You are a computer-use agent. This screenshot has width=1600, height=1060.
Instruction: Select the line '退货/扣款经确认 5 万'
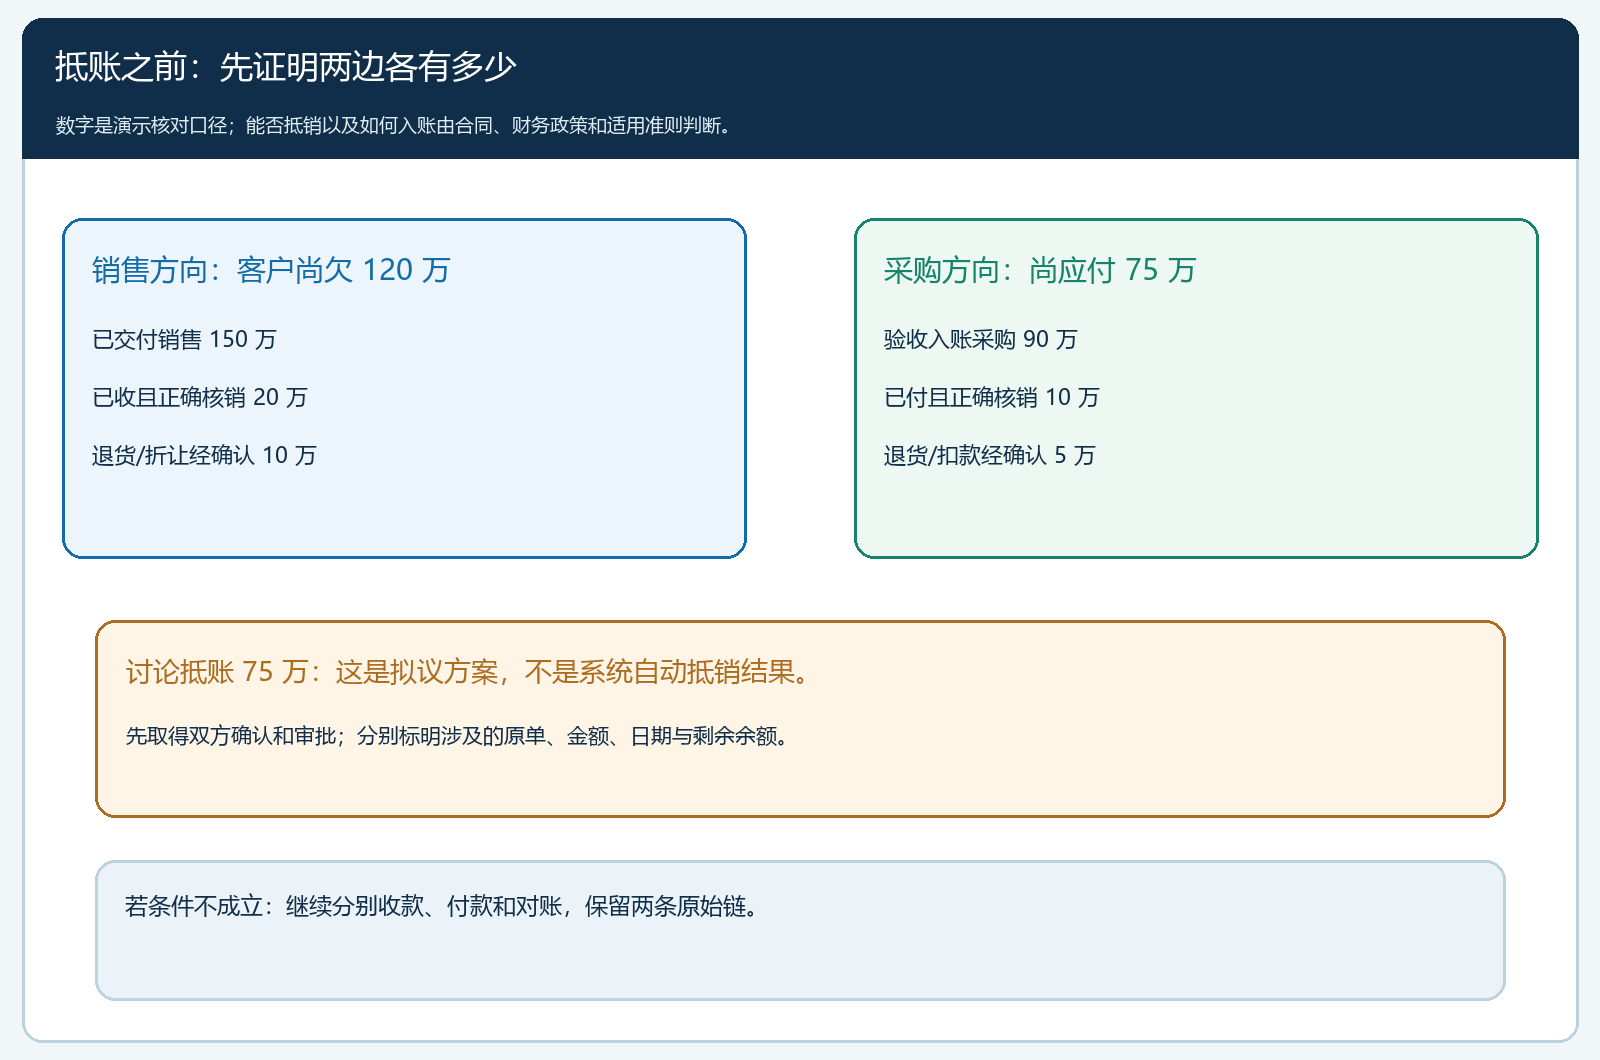[990, 456]
